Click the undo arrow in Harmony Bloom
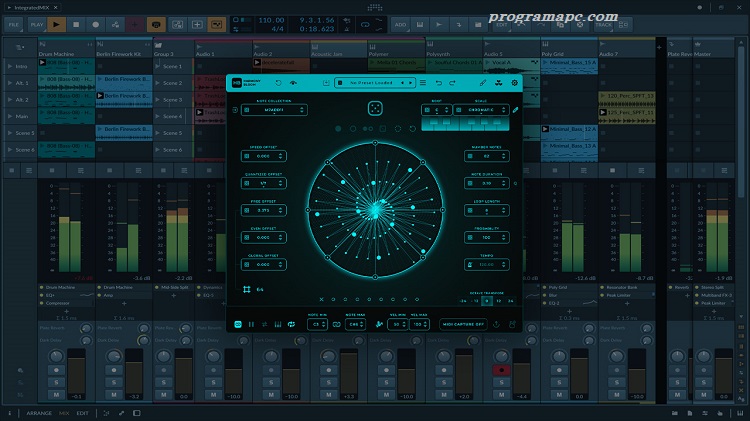 438,83
